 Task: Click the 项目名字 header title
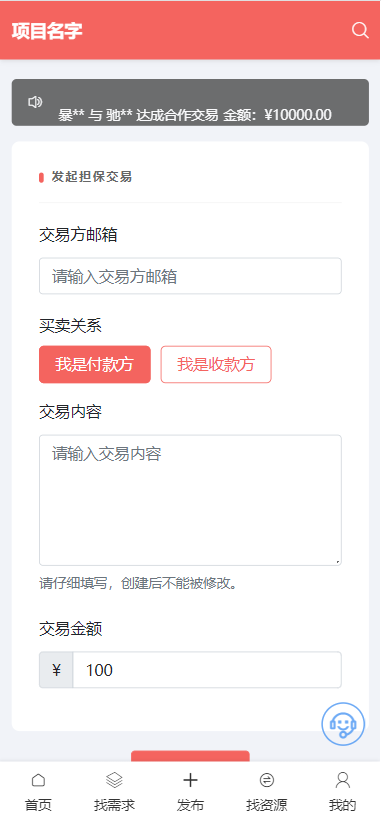click(x=47, y=30)
